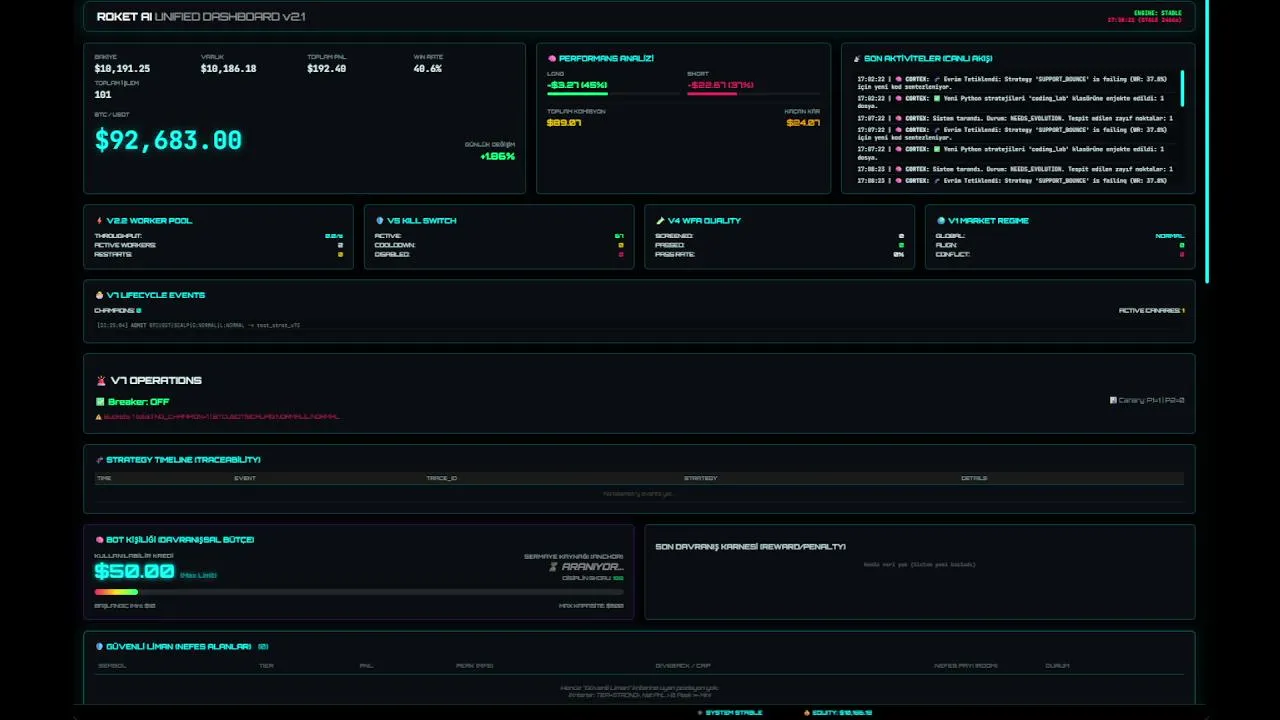Click the siren icon beside V7 Operations
Screen dimensions: 1280x720
[101, 381]
